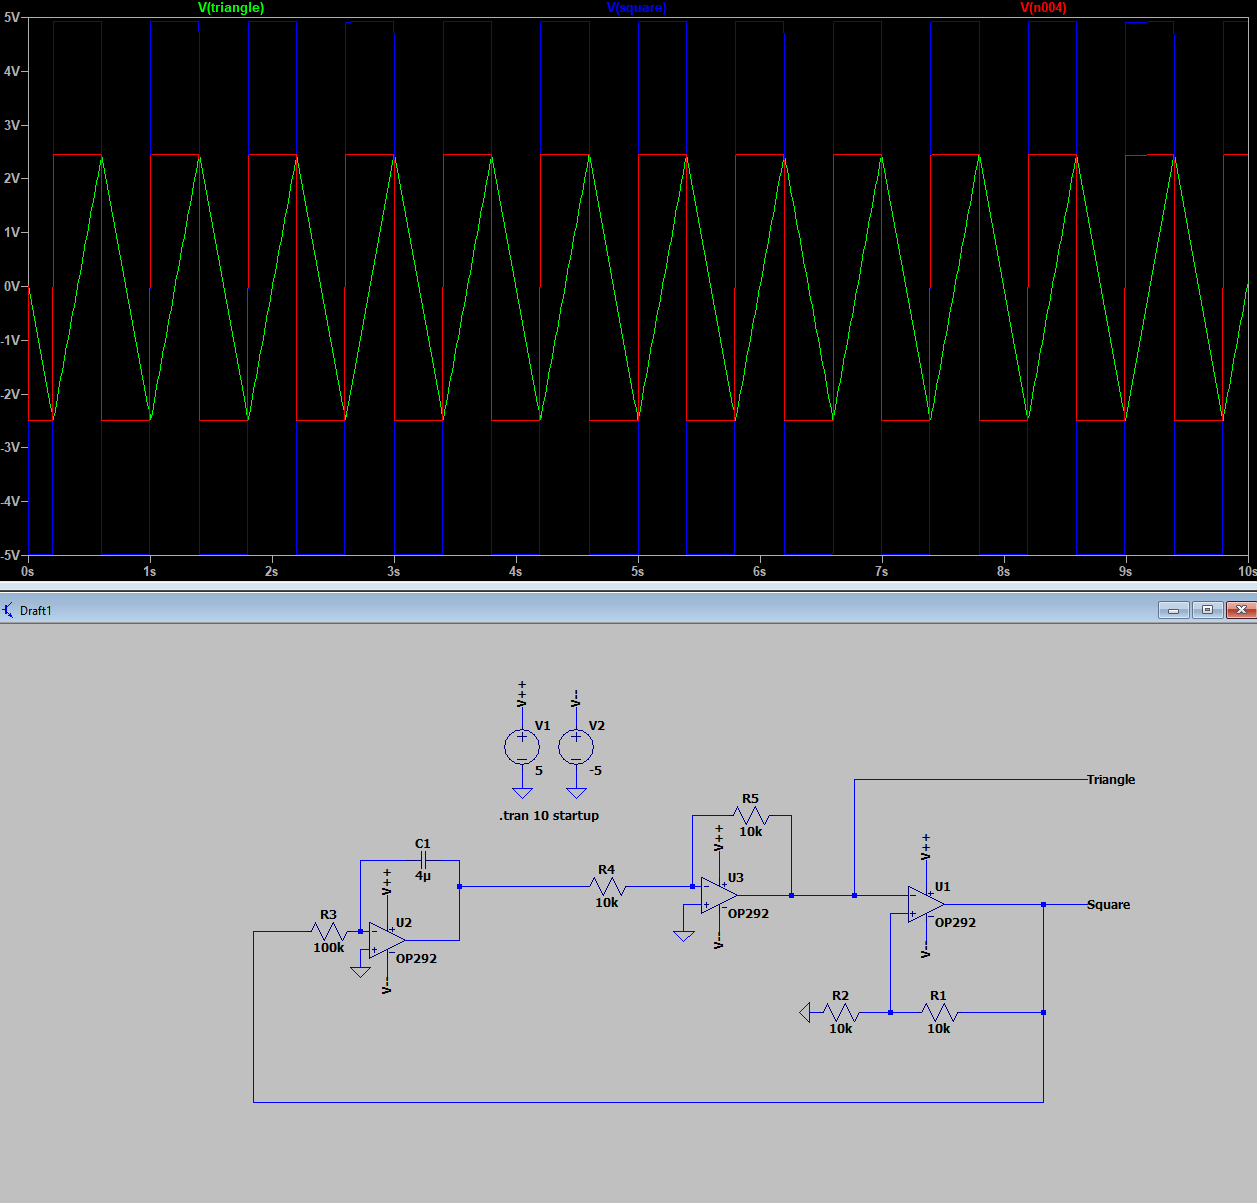Select the R4 10k resistor
1257x1203 pixels.
point(608,885)
